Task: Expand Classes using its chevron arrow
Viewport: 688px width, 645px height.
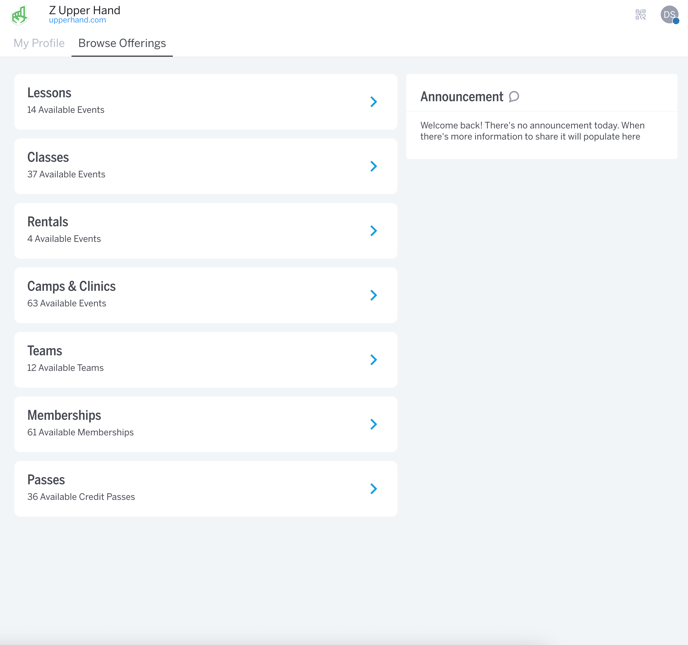Action: pyautogui.click(x=373, y=166)
